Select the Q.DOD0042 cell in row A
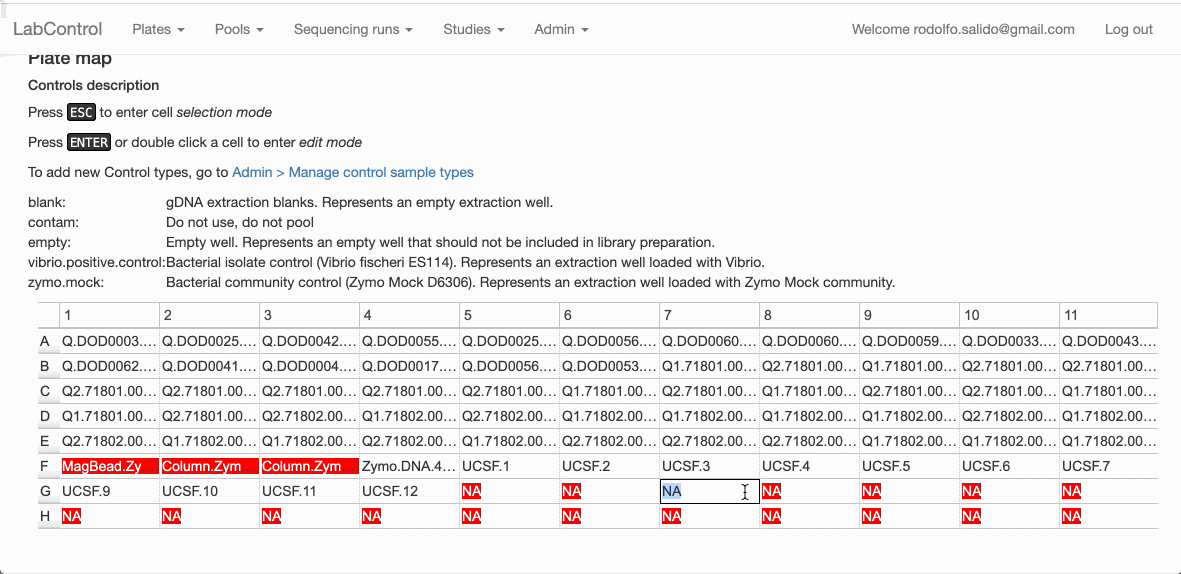The width and height of the screenshot is (1181, 574). point(310,341)
